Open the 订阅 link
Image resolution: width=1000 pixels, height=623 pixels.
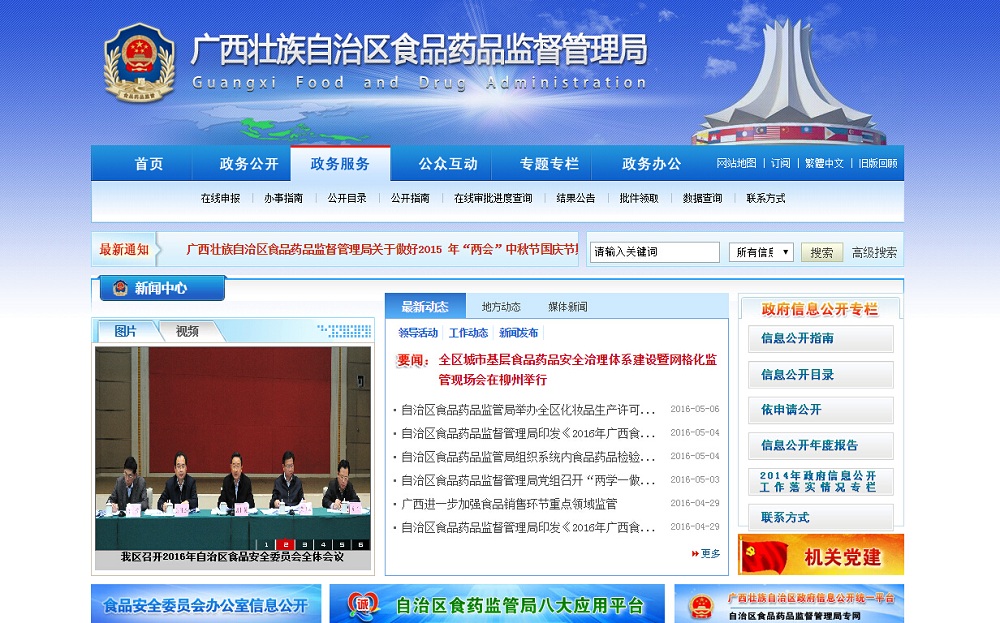click(780, 163)
